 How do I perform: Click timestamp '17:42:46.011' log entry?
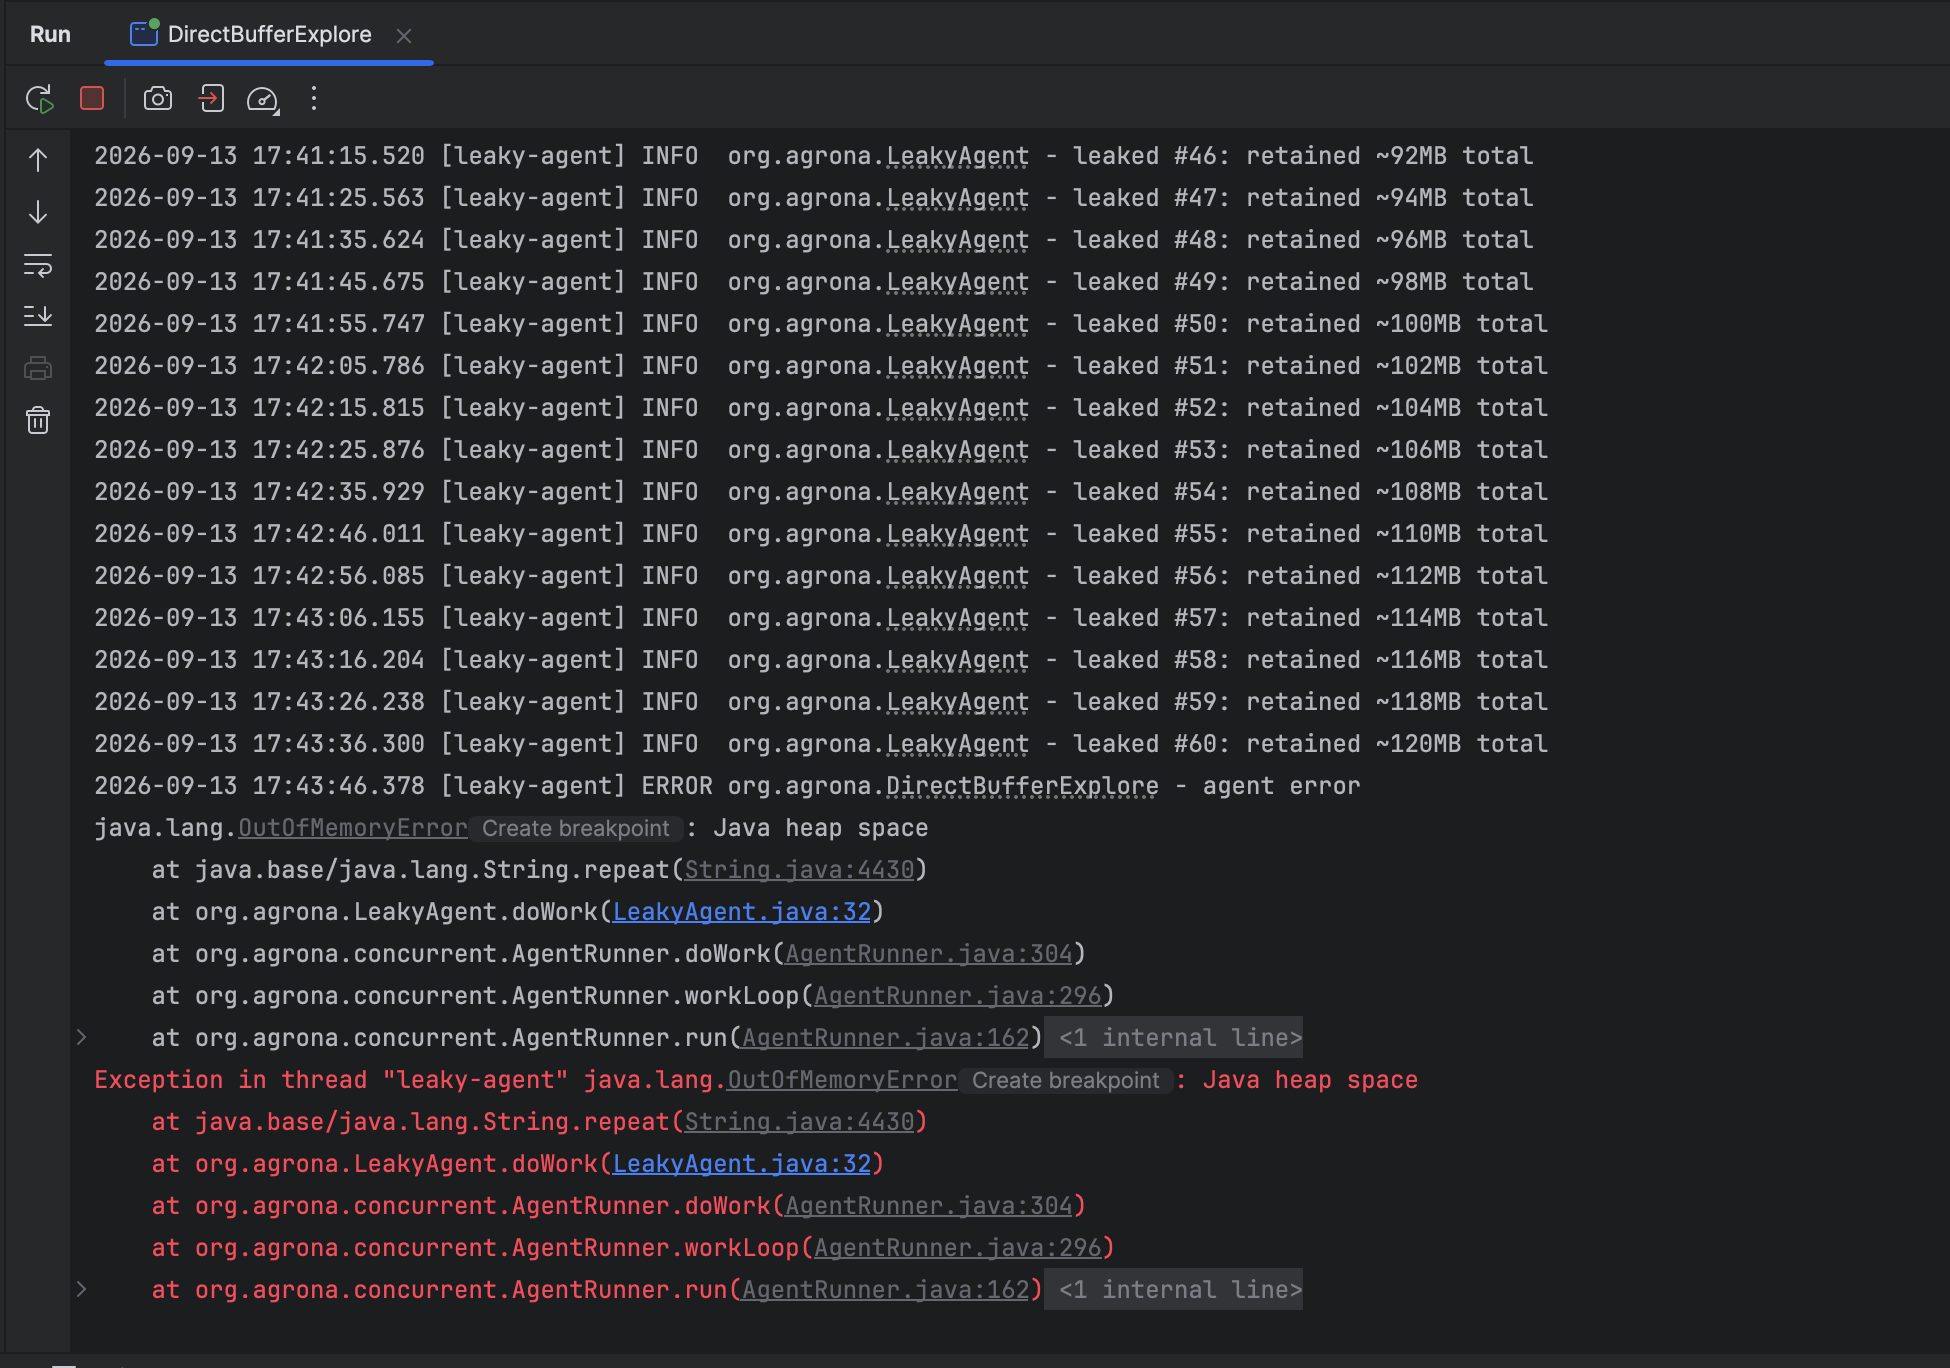[338, 534]
